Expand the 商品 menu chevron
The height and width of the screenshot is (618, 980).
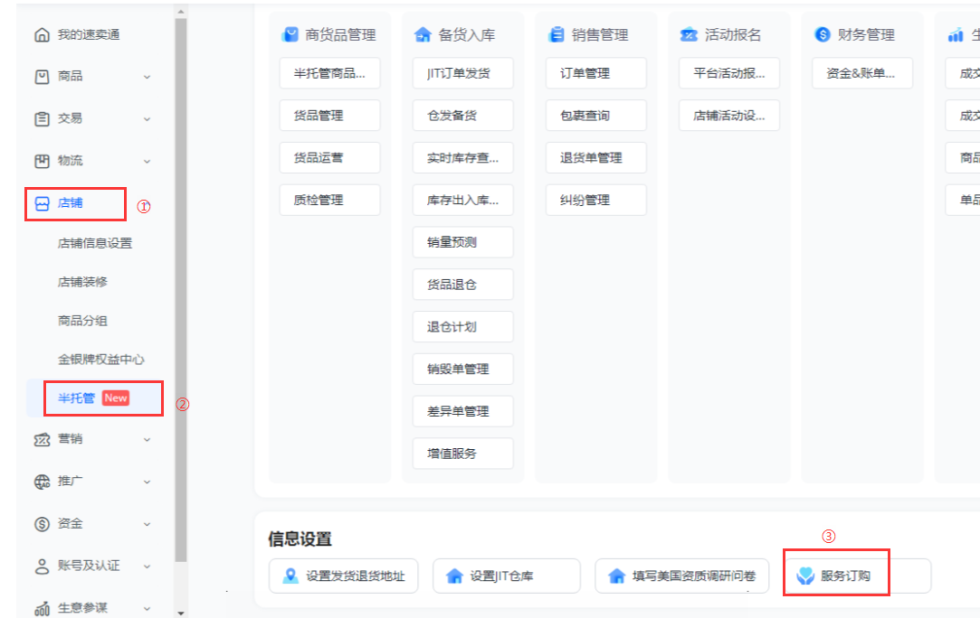point(147,77)
